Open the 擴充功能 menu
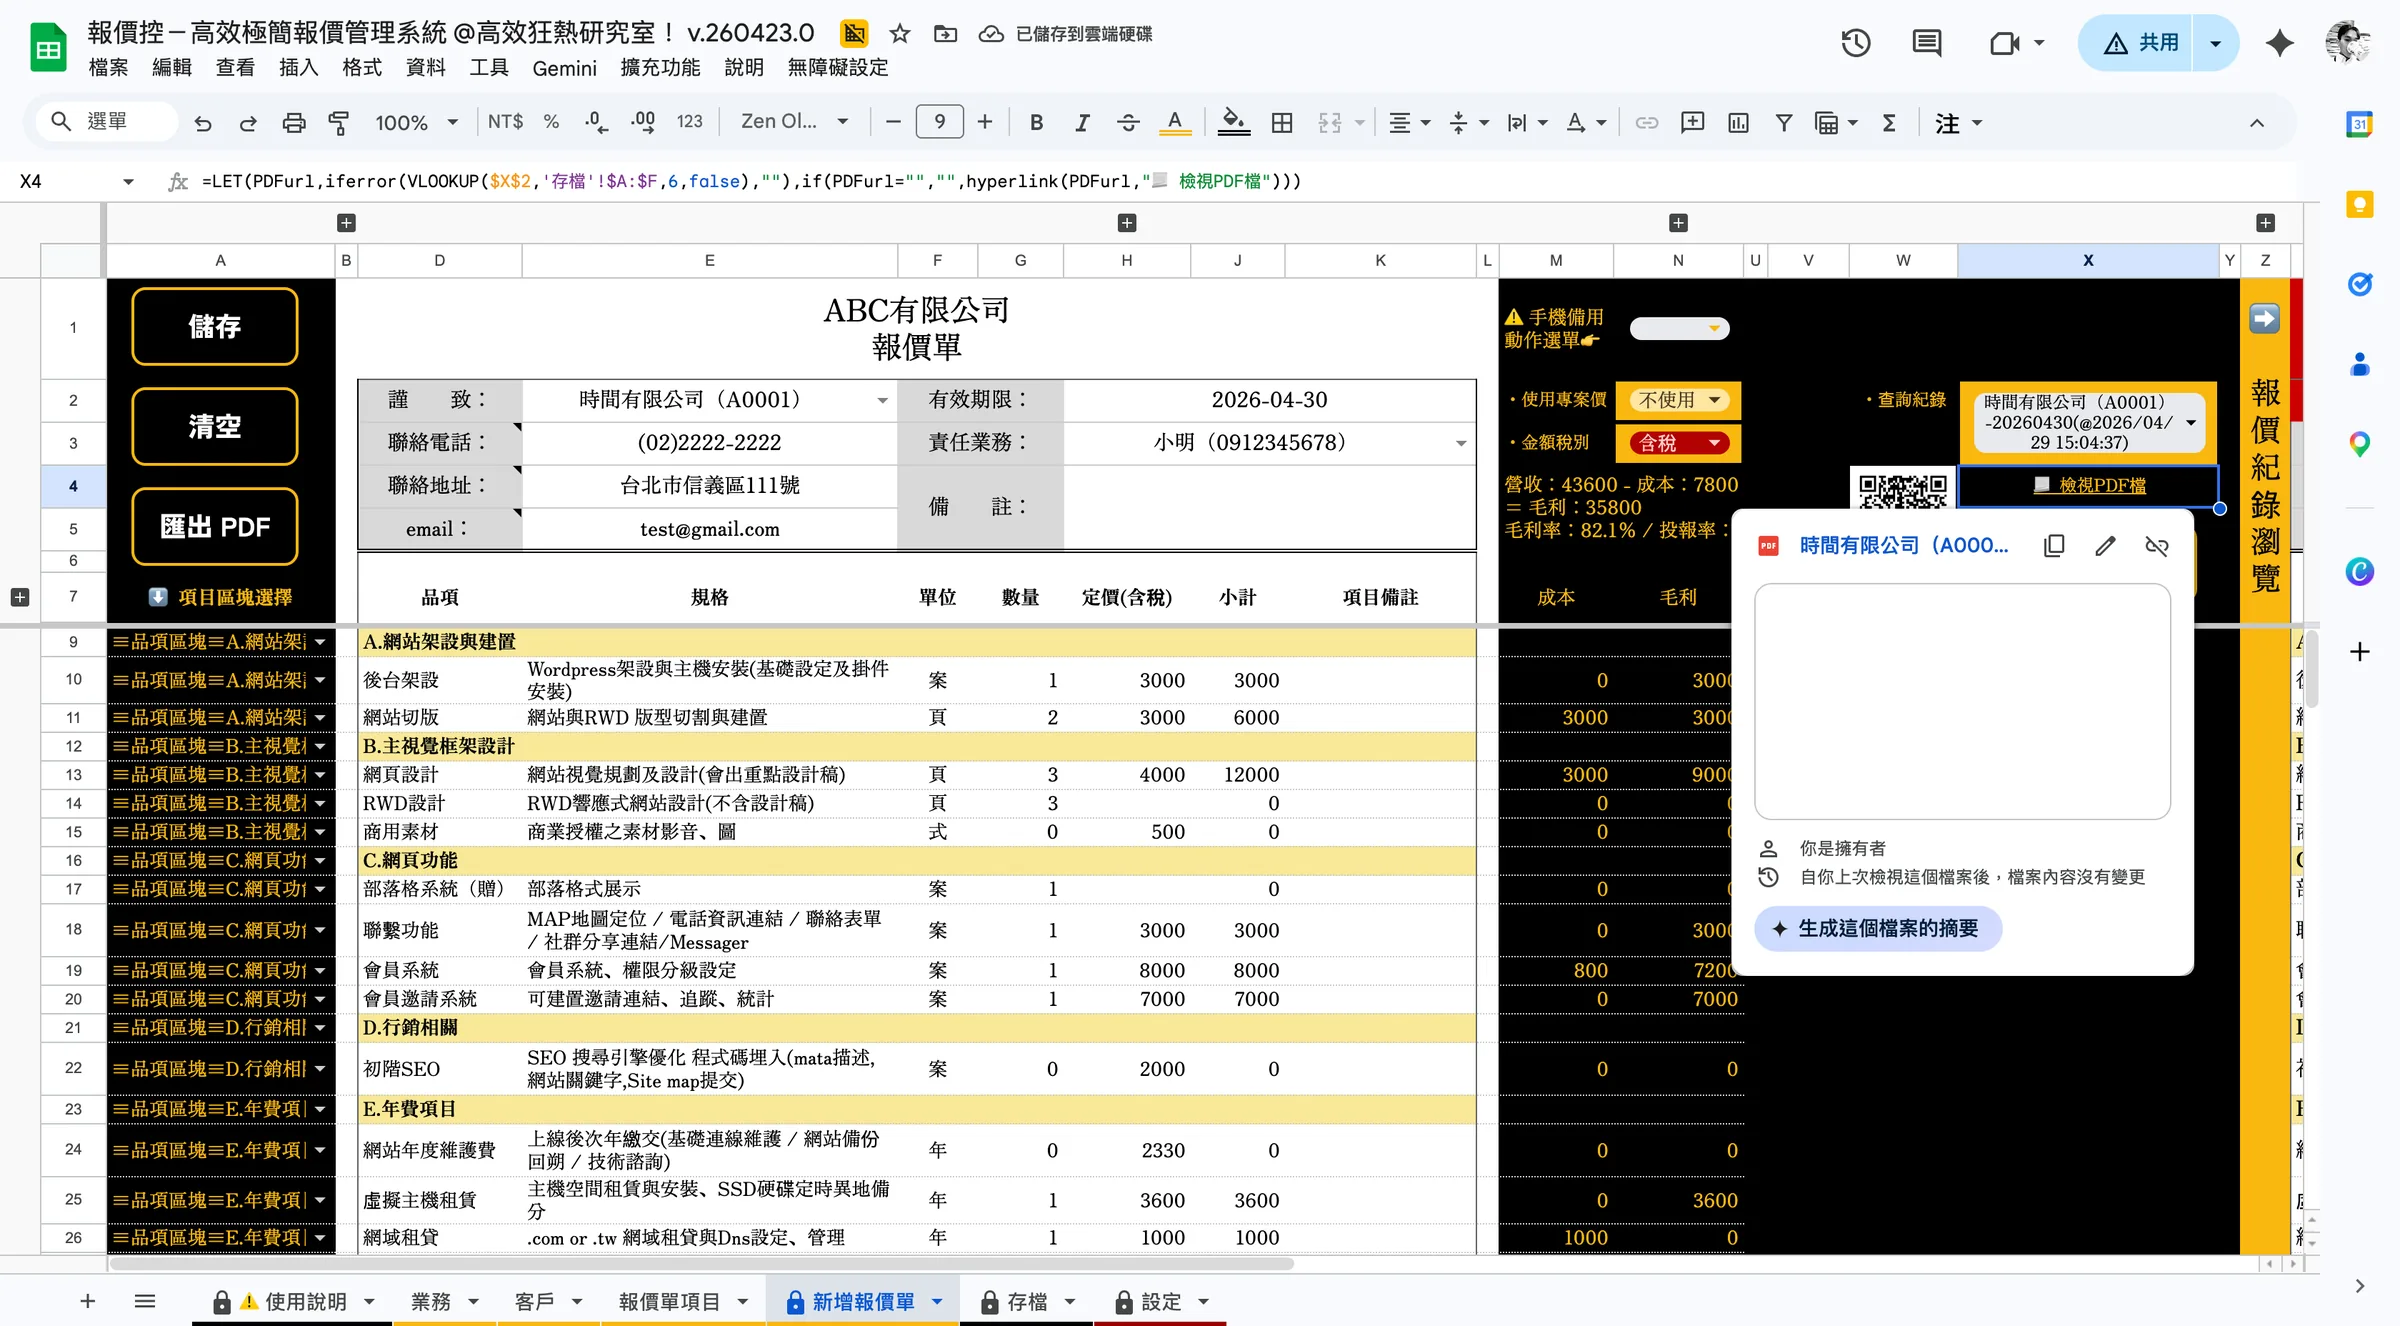 click(x=660, y=68)
